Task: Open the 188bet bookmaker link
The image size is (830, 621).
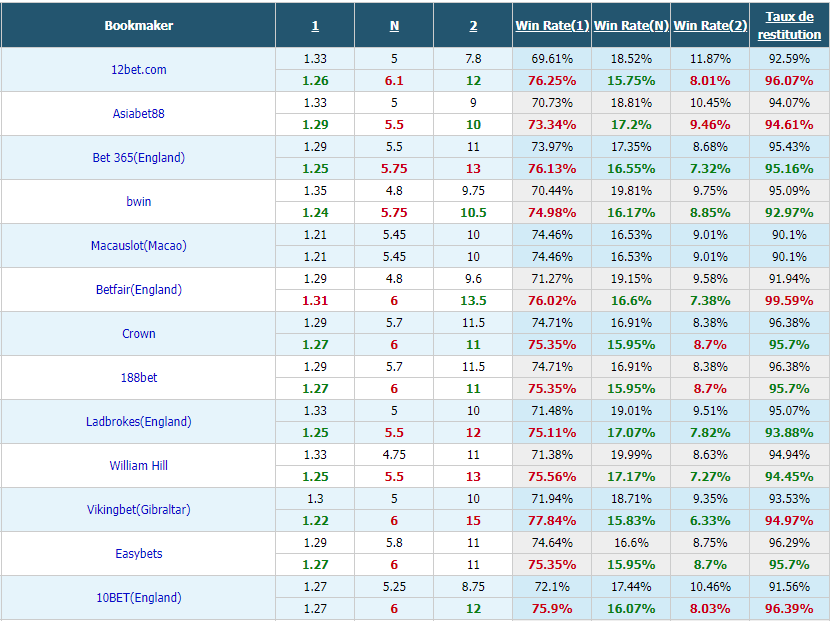Action: [x=139, y=377]
